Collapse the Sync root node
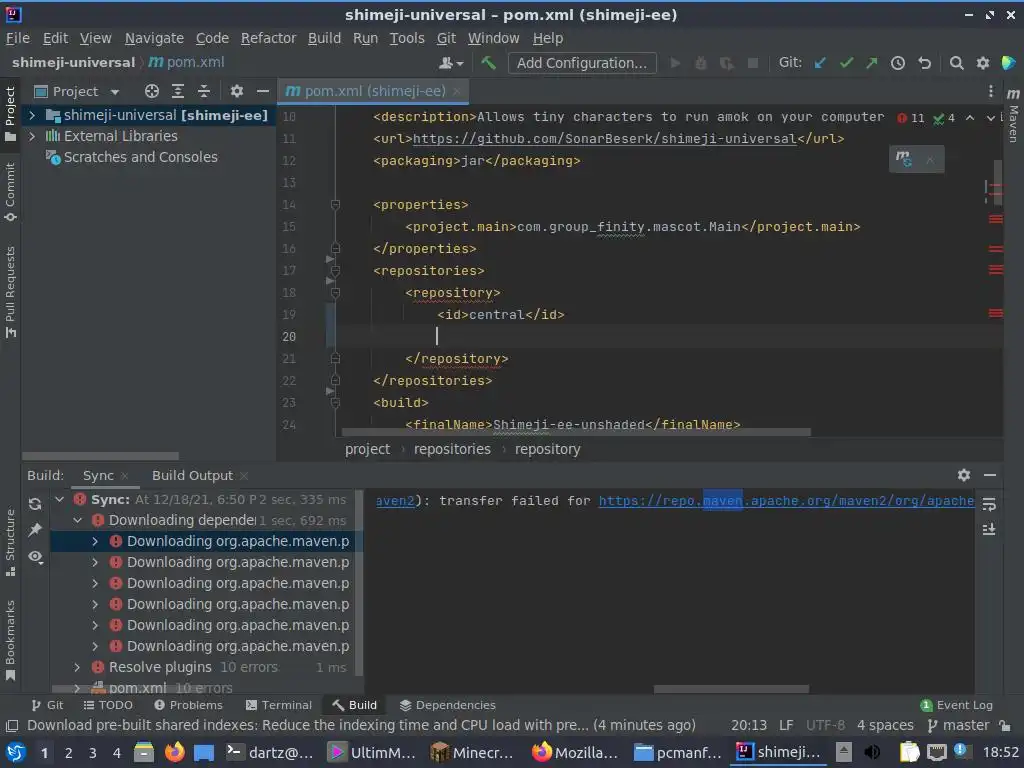The height and width of the screenshot is (768, 1024). [59, 500]
